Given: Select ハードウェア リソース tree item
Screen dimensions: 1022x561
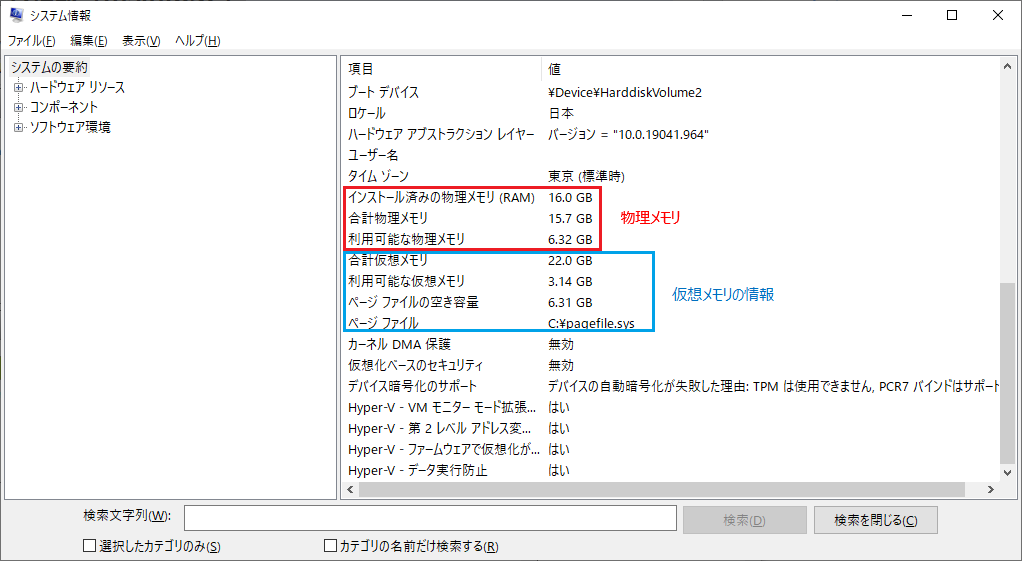Looking at the screenshot, I should (x=77, y=87).
